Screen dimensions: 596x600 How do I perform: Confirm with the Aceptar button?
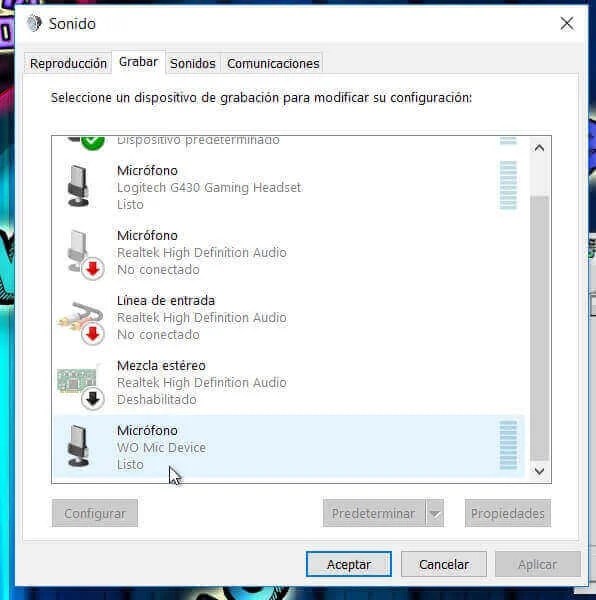tap(349, 564)
